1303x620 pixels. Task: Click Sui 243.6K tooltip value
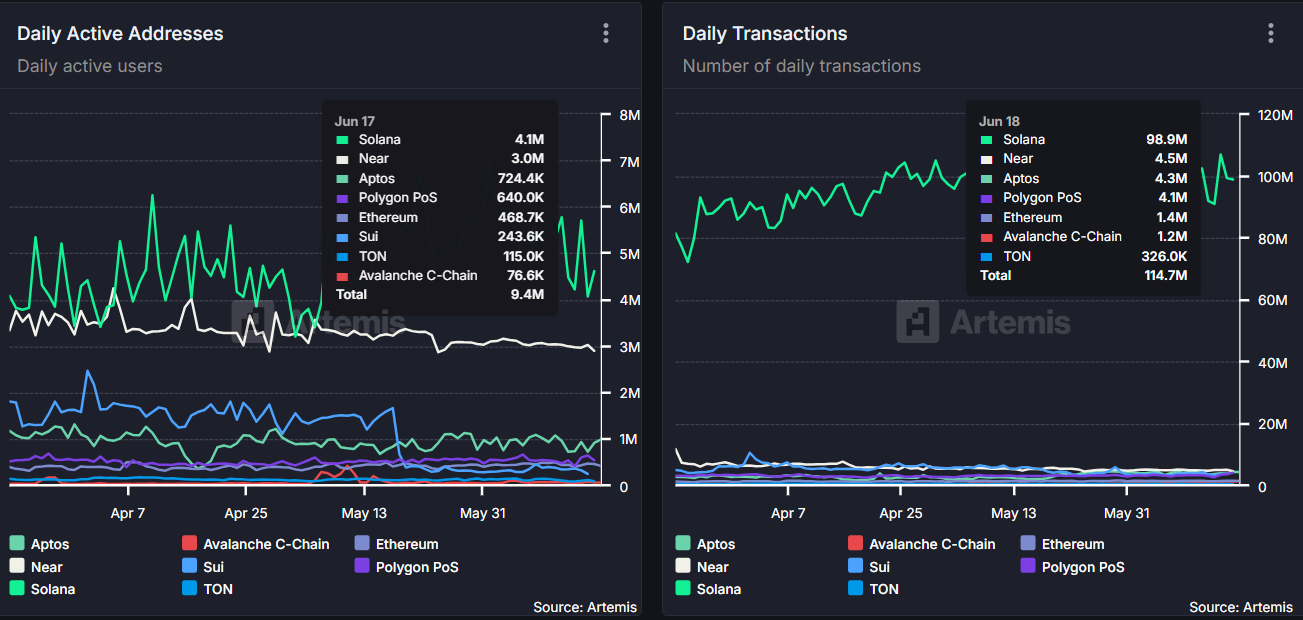[521, 237]
